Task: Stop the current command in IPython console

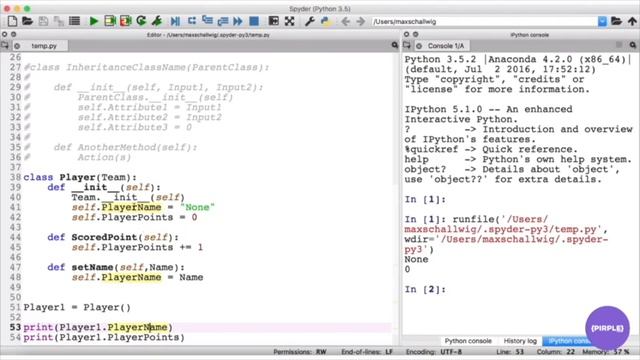Action: (x=619, y=45)
